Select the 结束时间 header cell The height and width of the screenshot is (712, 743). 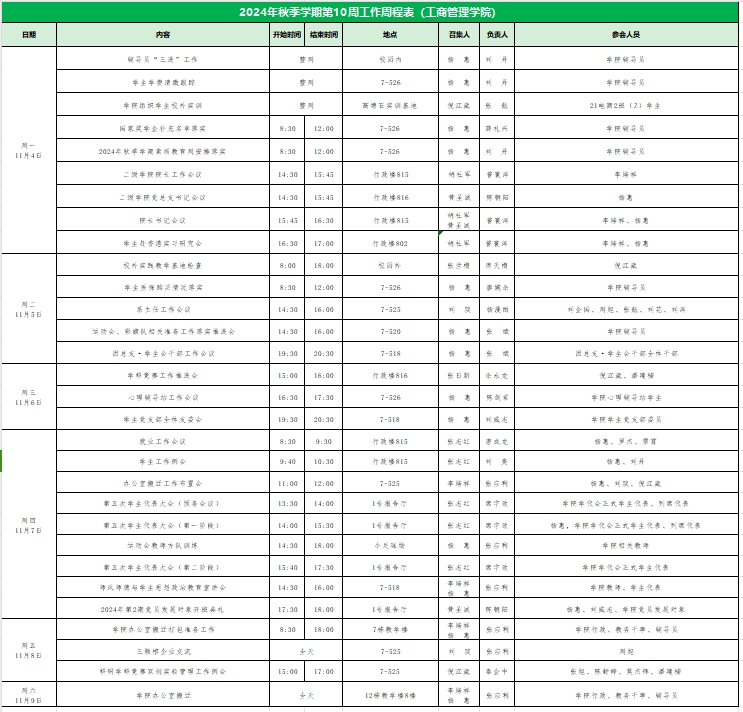point(323,33)
